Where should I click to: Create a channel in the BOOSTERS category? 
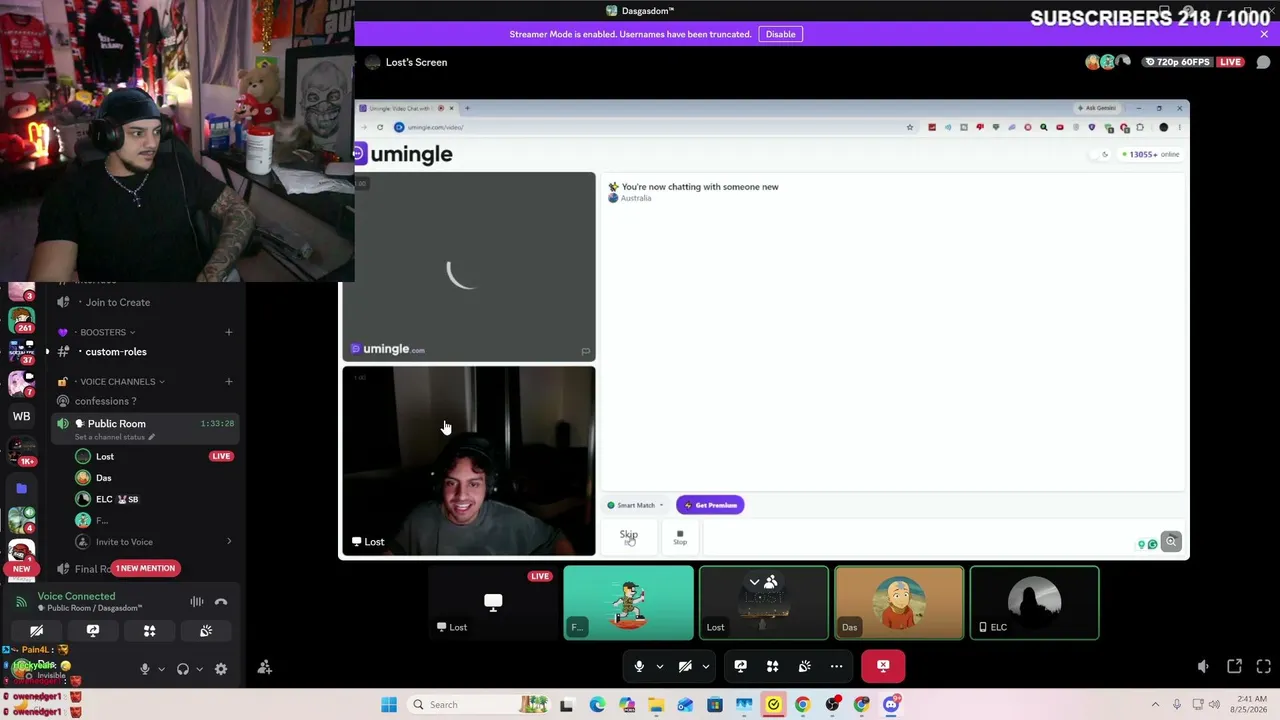pyautogui.click(x=229, y=332)
